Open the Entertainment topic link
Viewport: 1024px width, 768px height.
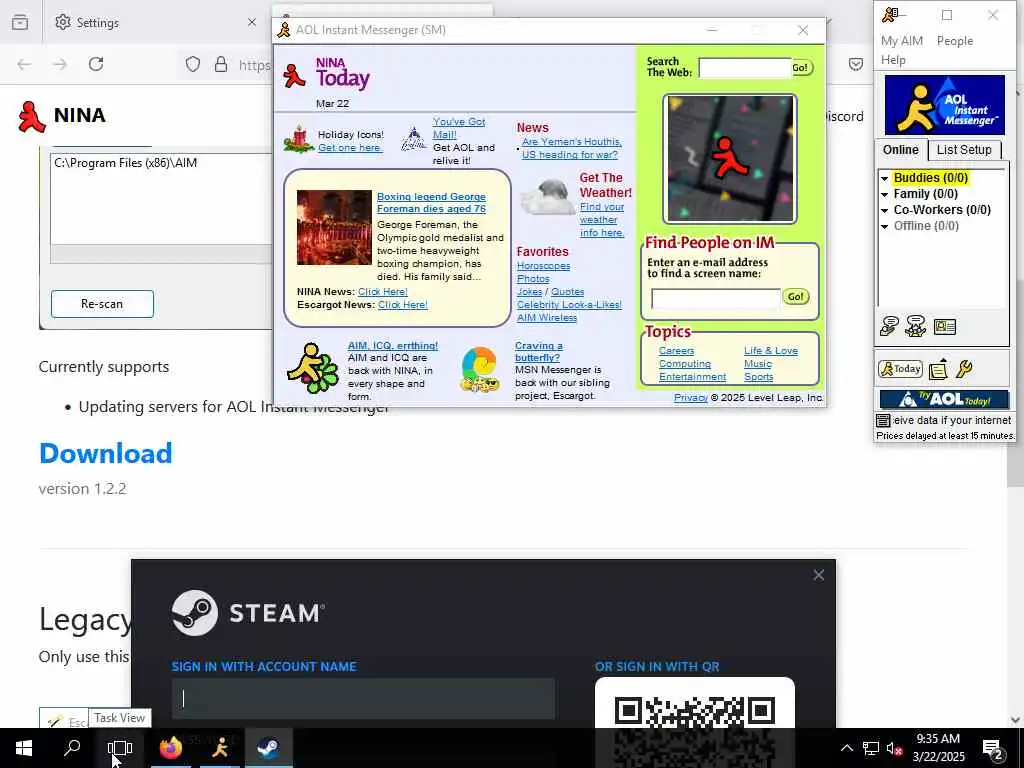(692, 377)
